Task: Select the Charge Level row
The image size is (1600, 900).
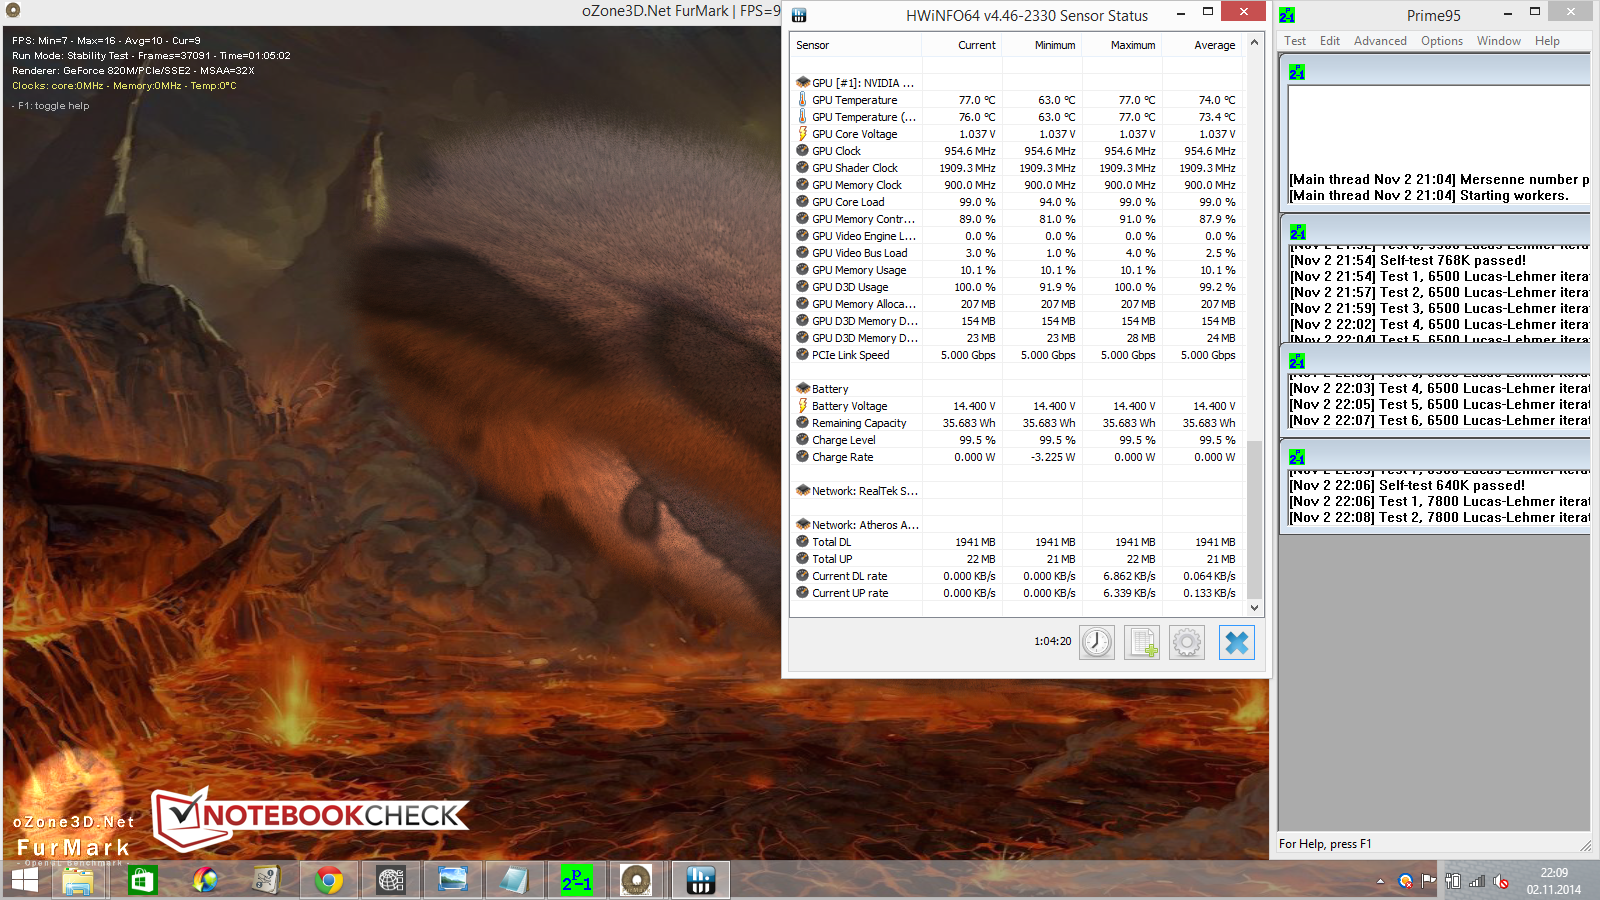Action: 1018,440
